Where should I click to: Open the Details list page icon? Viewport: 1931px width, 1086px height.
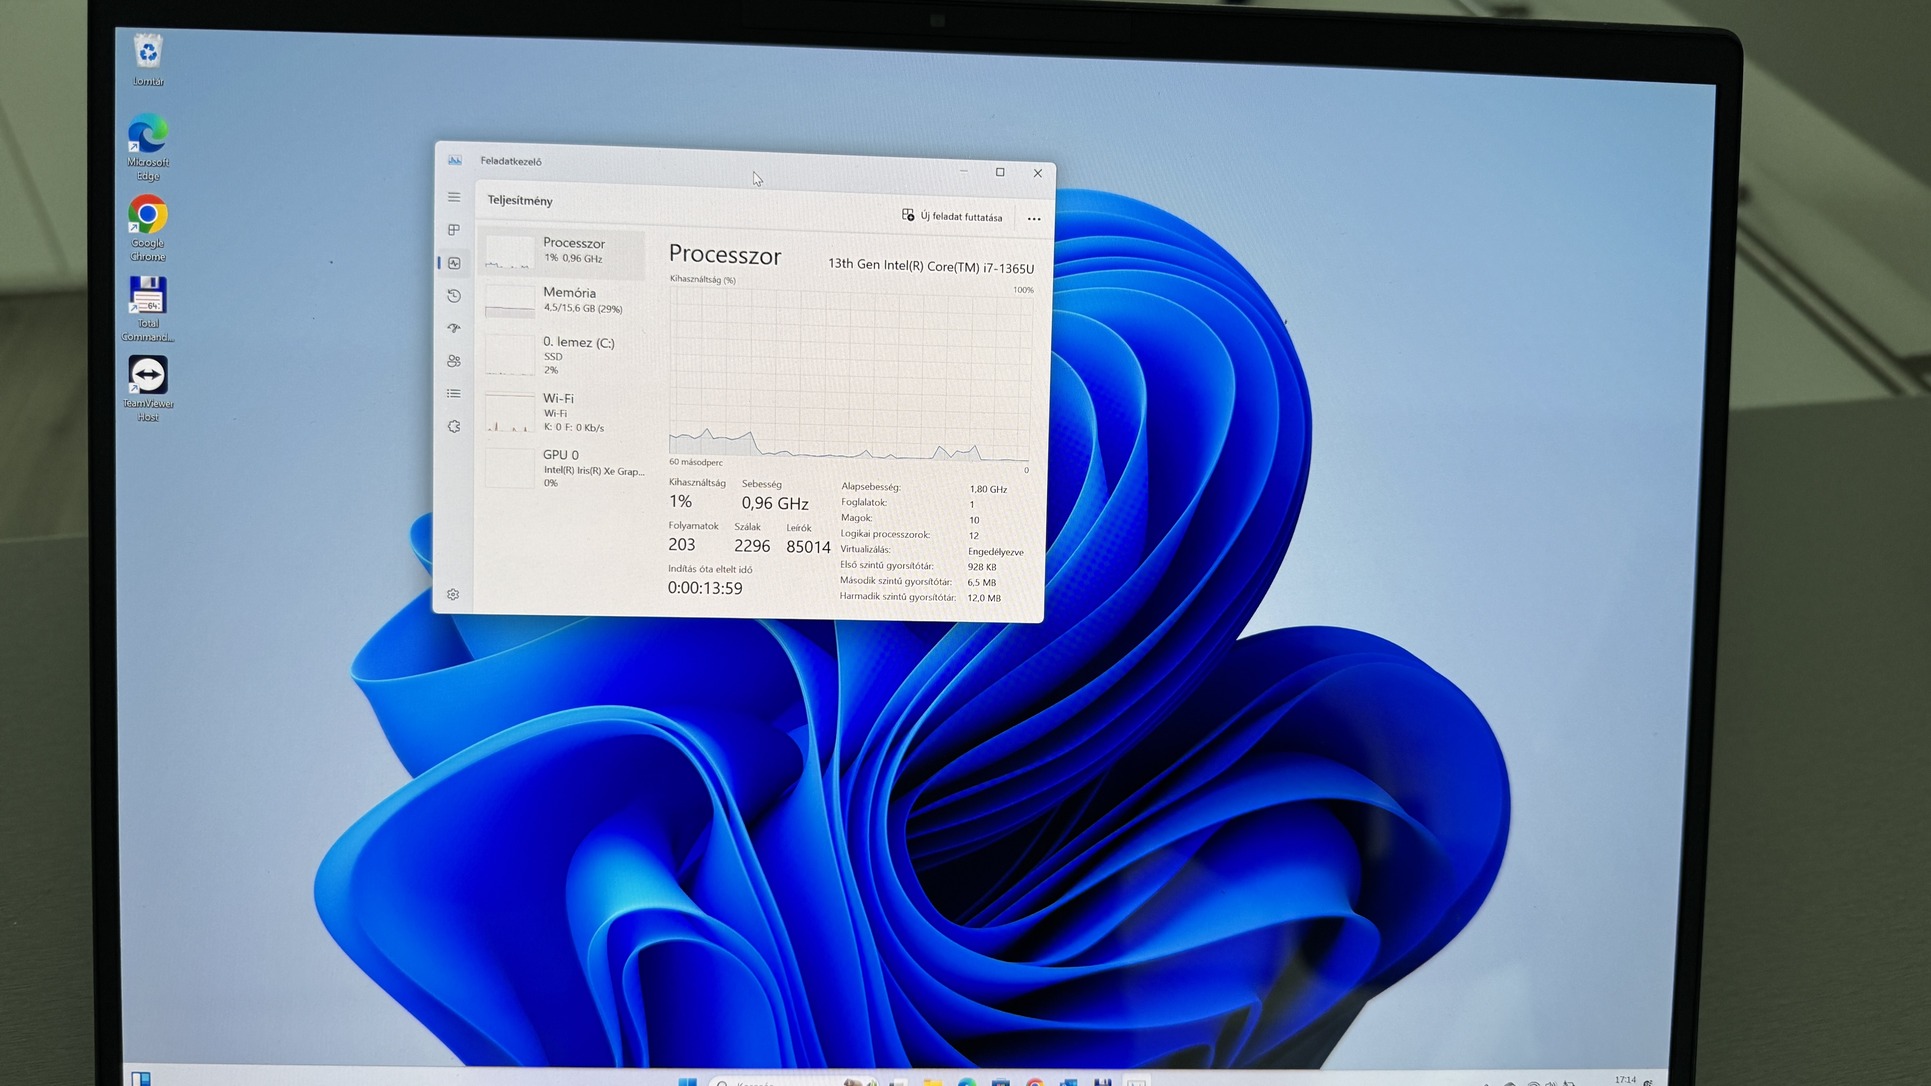[454, 394]
